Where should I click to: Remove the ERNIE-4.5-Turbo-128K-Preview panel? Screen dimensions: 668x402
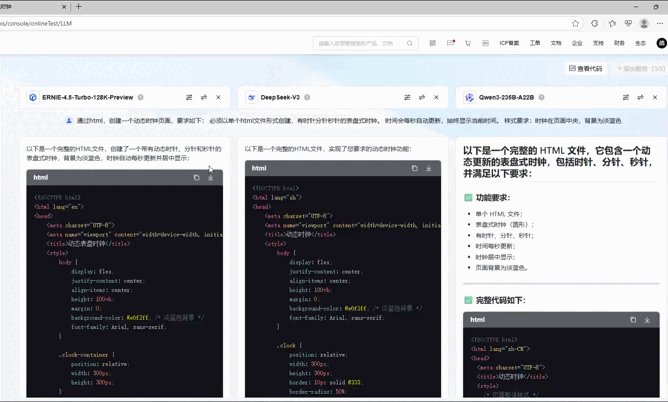tap(218, 98)
